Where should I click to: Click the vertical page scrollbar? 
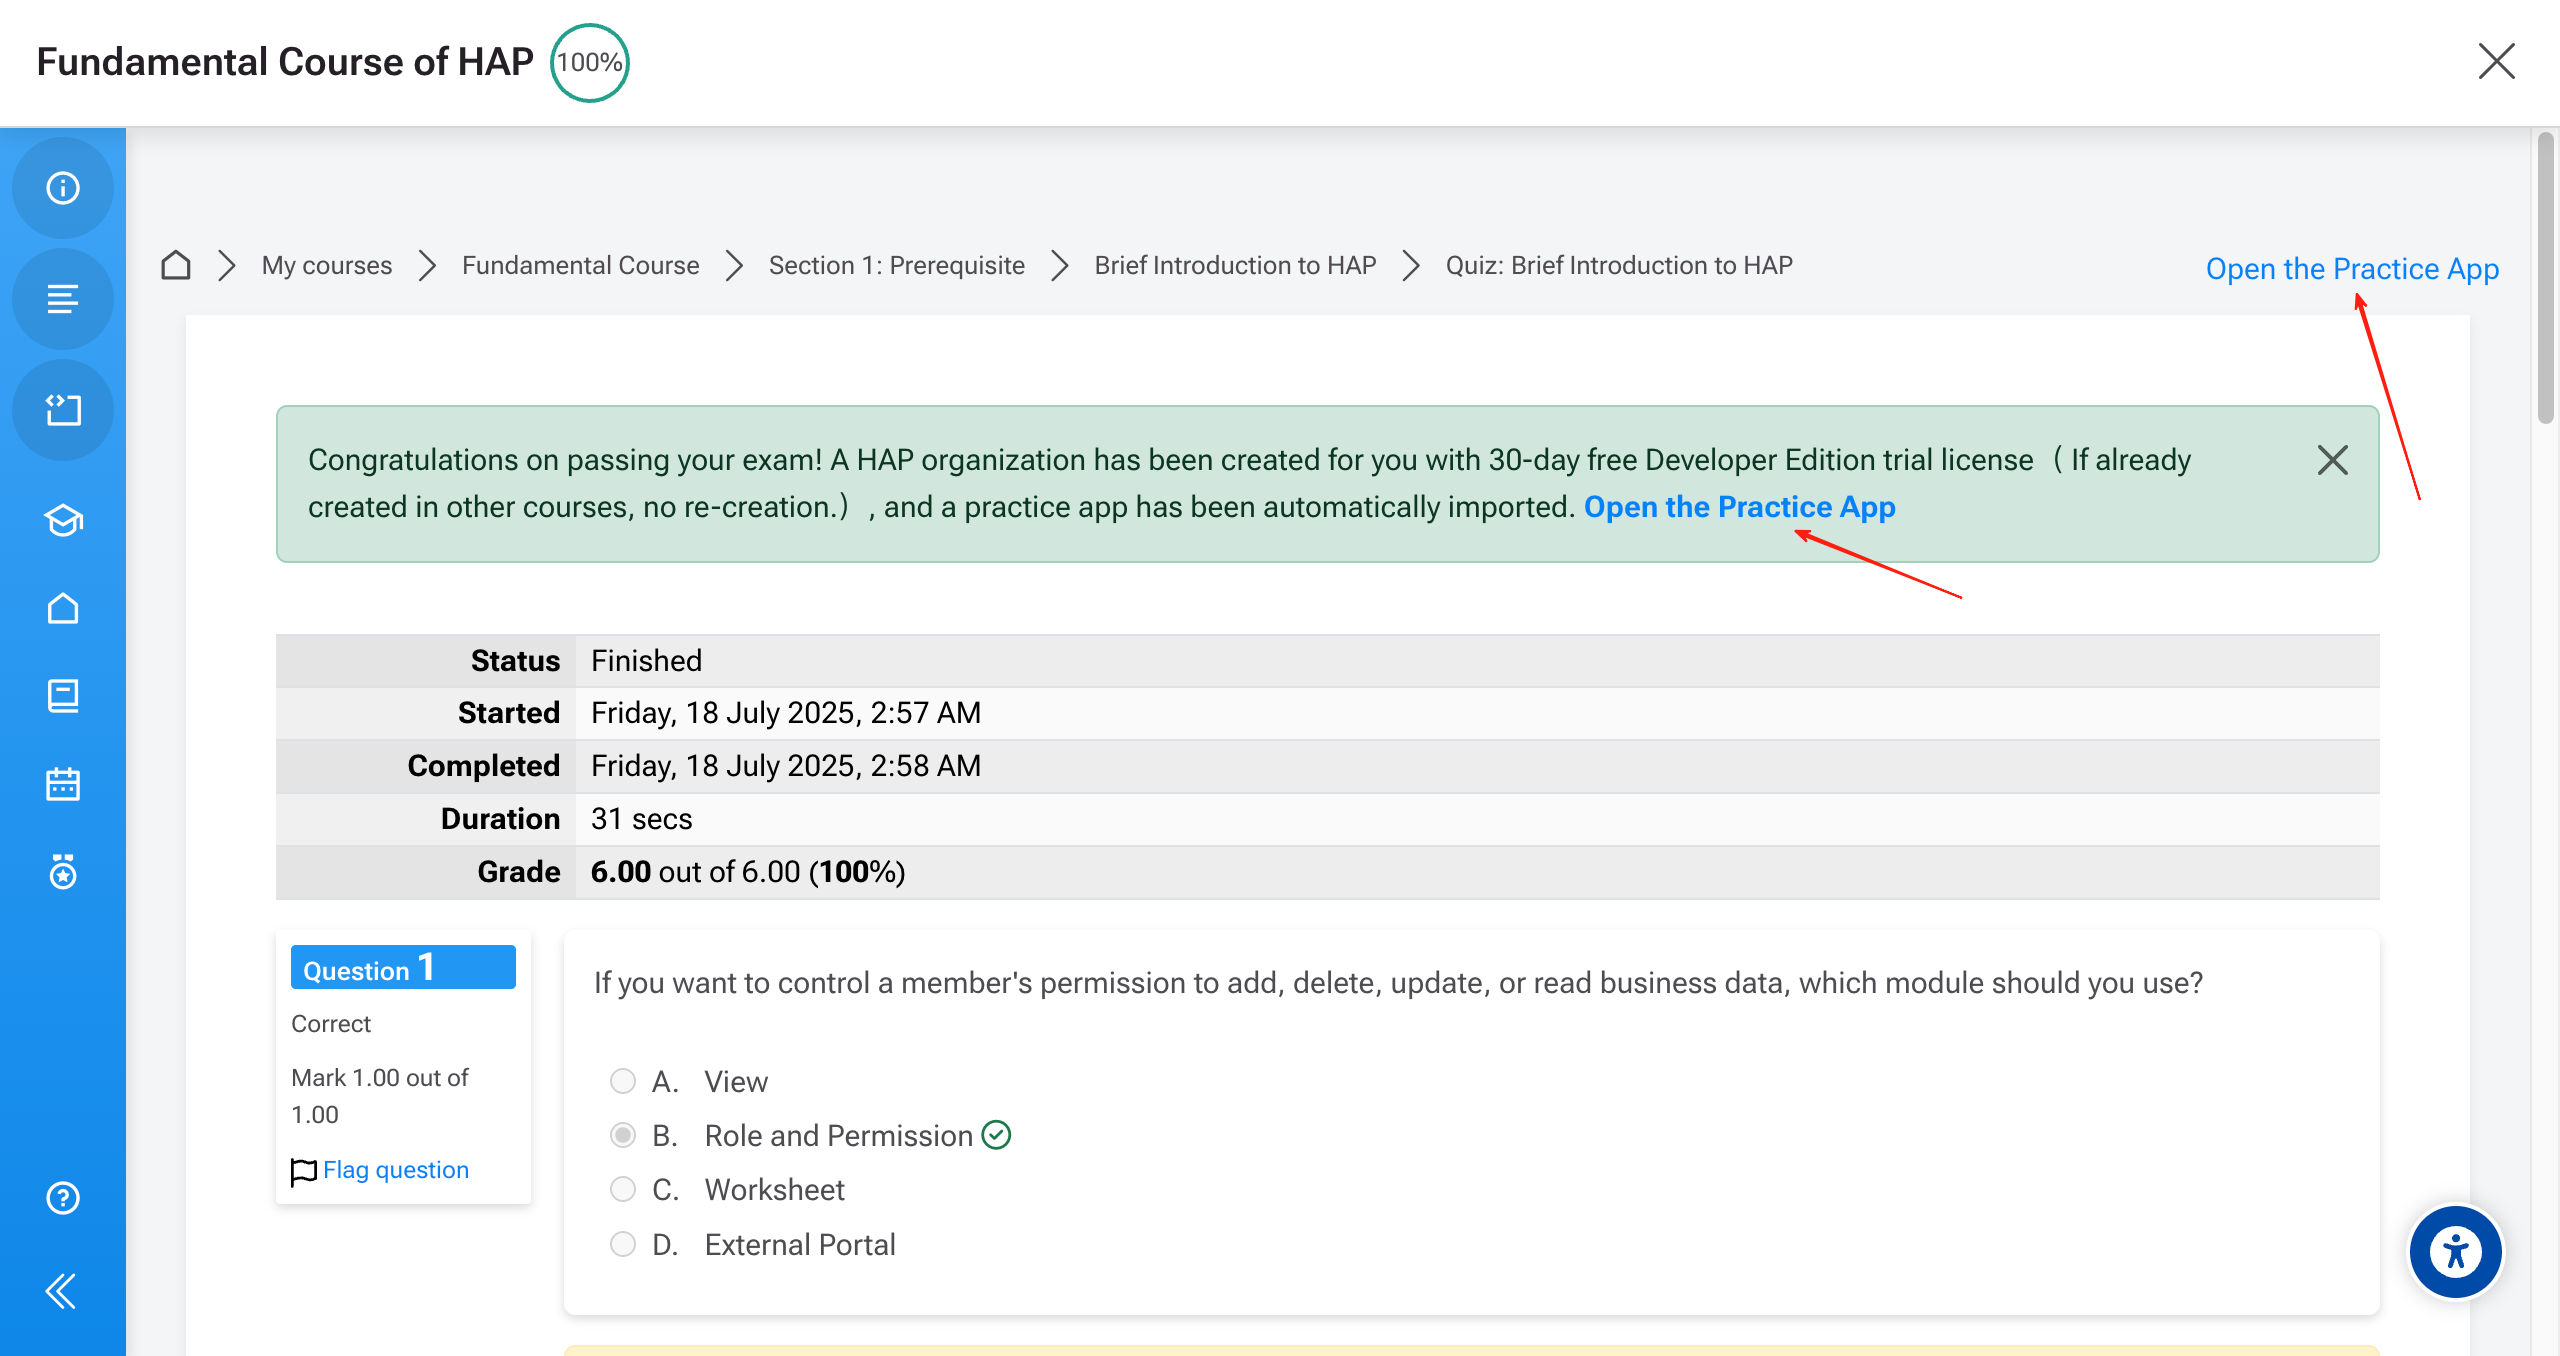click(2546, 280)
